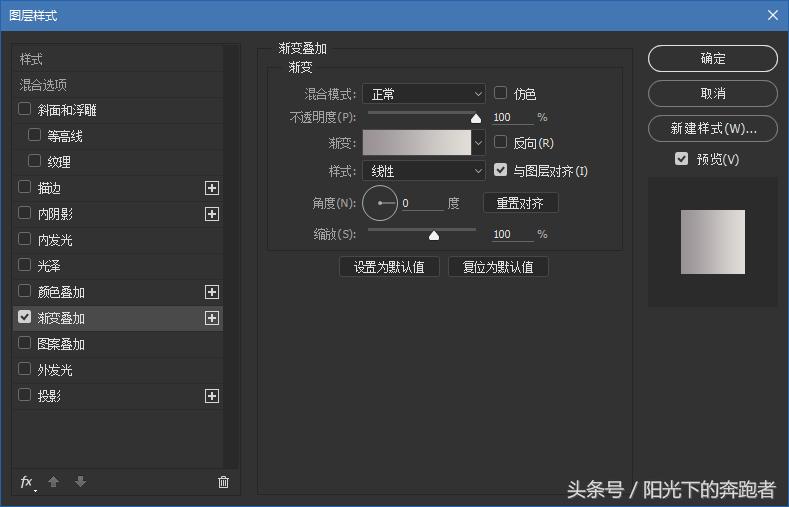789x507 pixels.
Task: Click 缩放 scale slider handle
Action: click(434, 235)
